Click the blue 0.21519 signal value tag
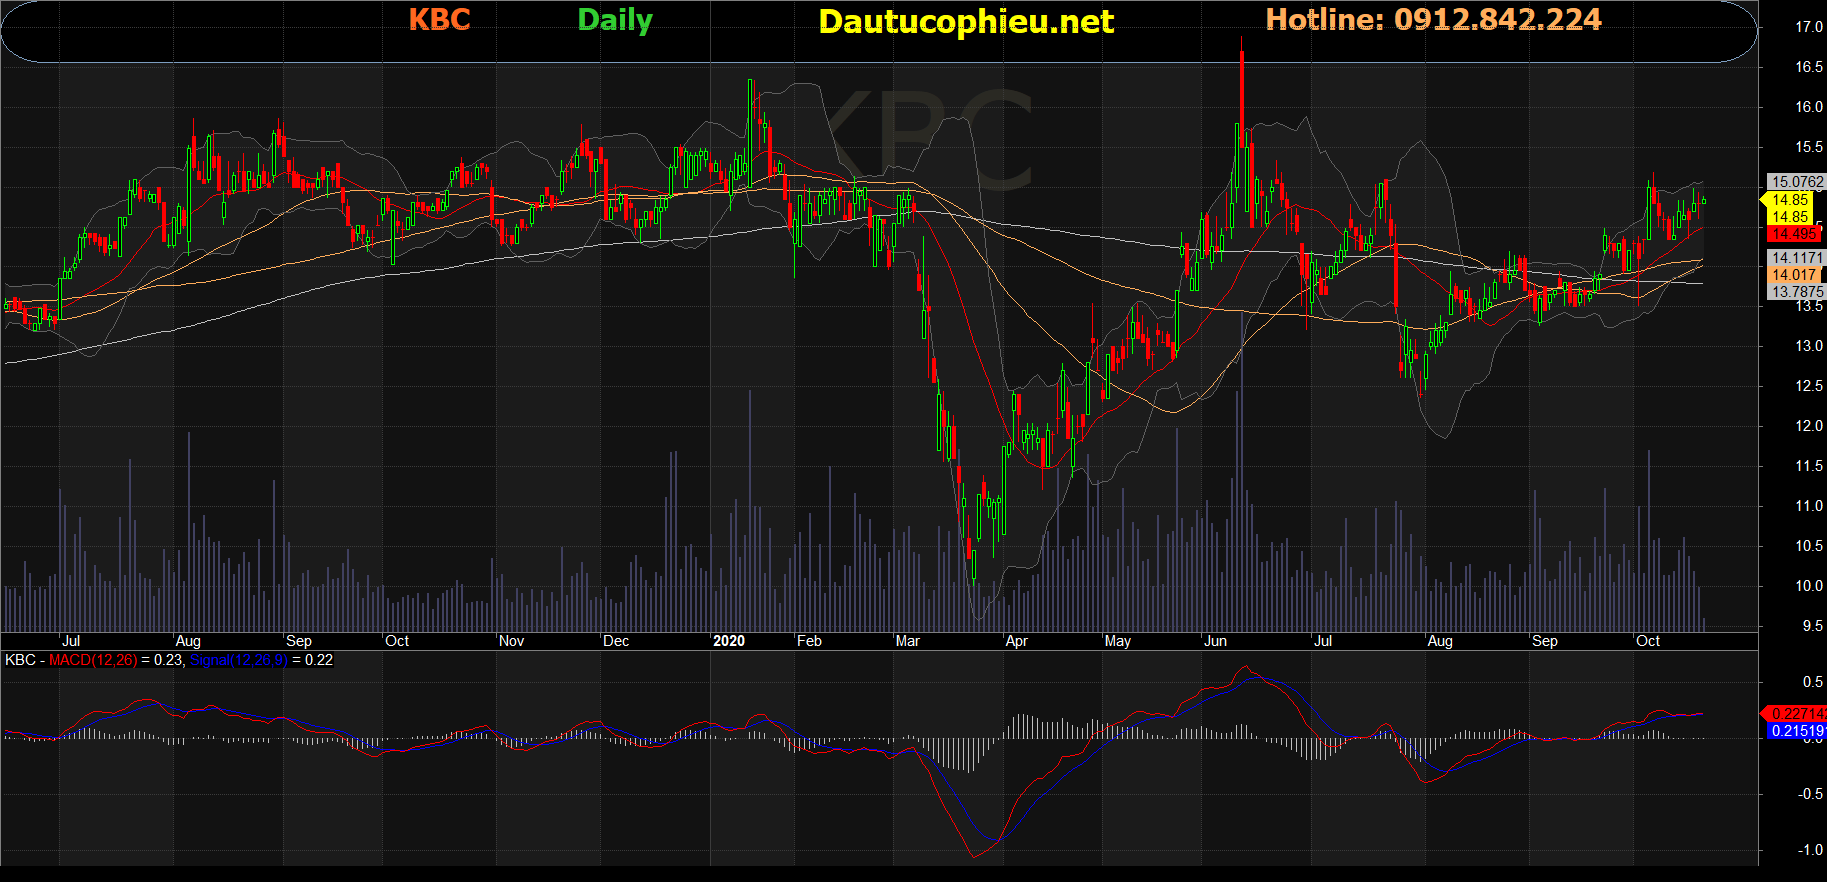This screenshot has height=882, width=1827. tap(1796, 731)
